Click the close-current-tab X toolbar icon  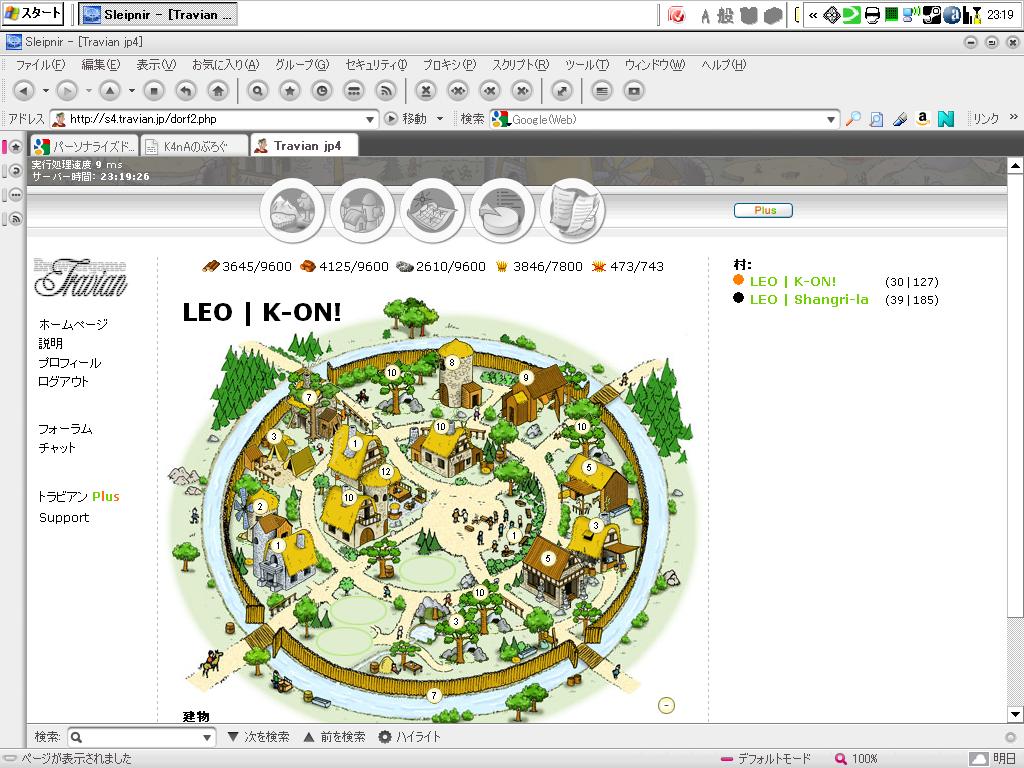tap(426, 91)
